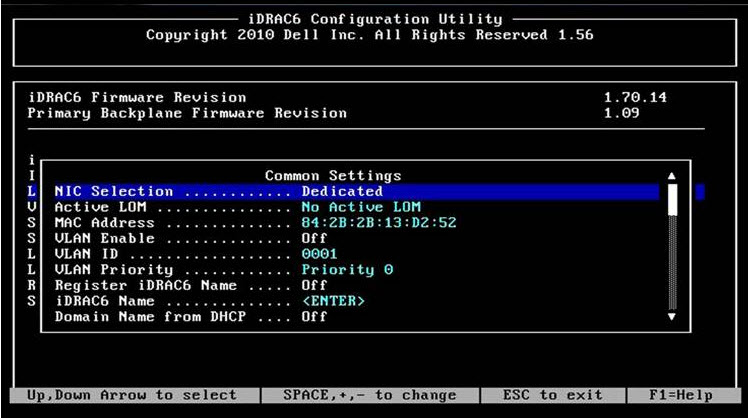Change NIC Selection value Dedicated
The image size is (748, 418).
point(342,191)
